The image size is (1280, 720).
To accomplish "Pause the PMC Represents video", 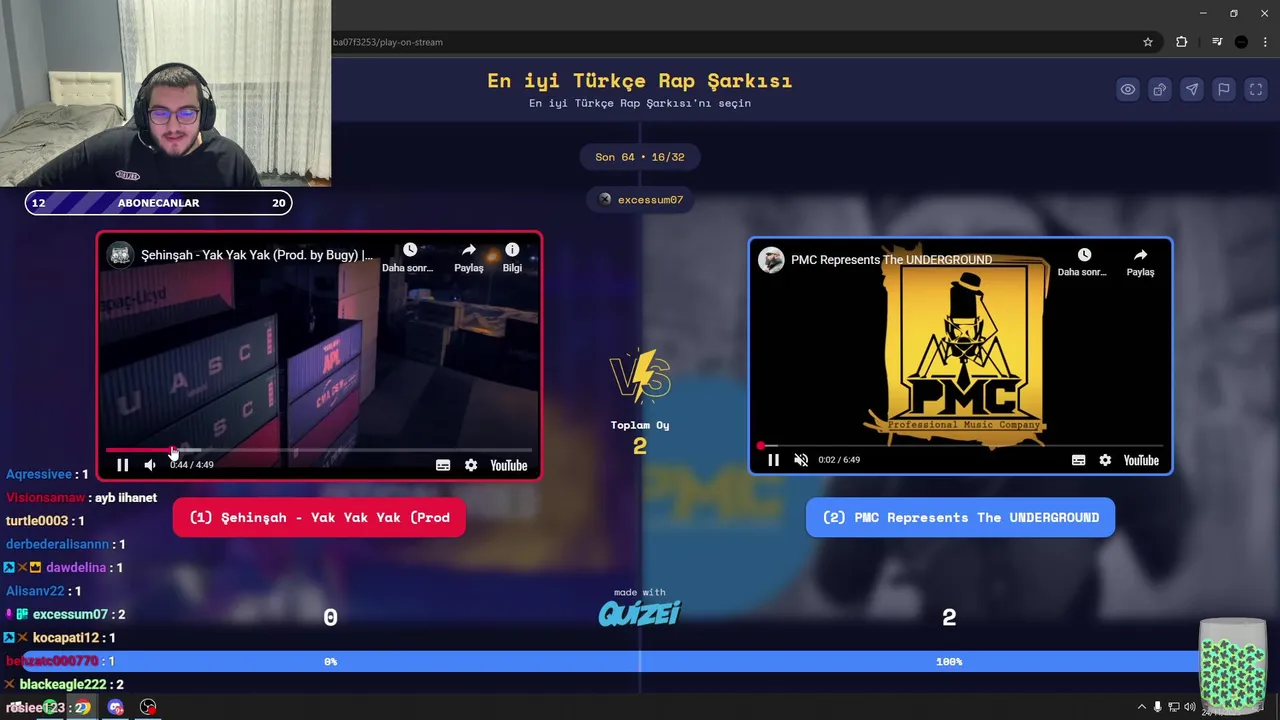I will [x=773, y=460].
